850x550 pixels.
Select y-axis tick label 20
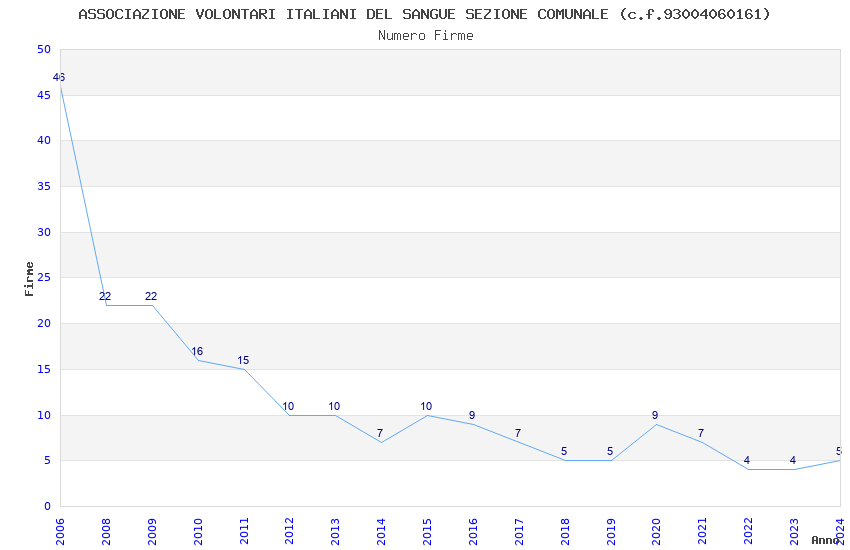(x=44, y=323)
